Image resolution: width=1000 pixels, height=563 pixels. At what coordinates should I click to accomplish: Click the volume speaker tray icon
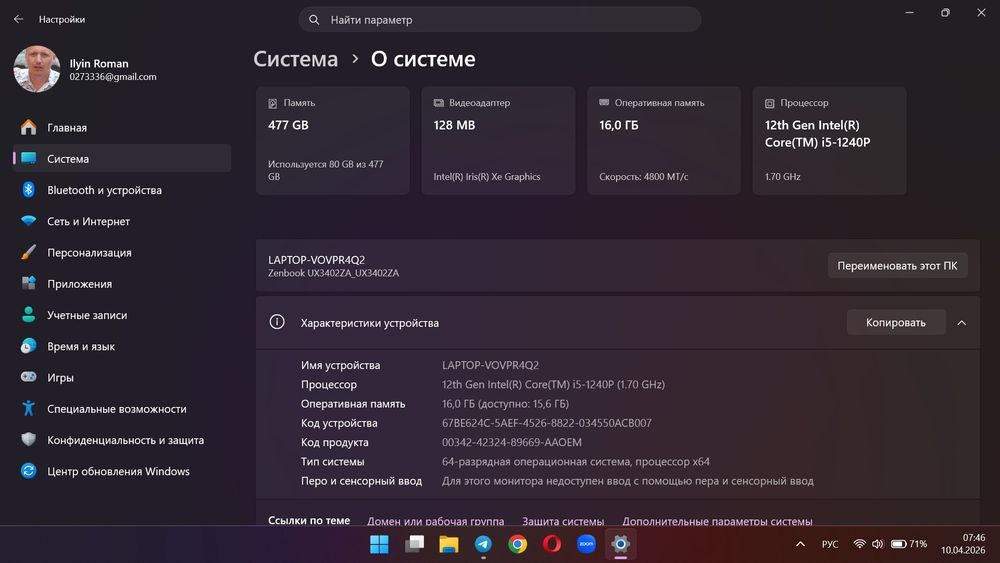878,544
